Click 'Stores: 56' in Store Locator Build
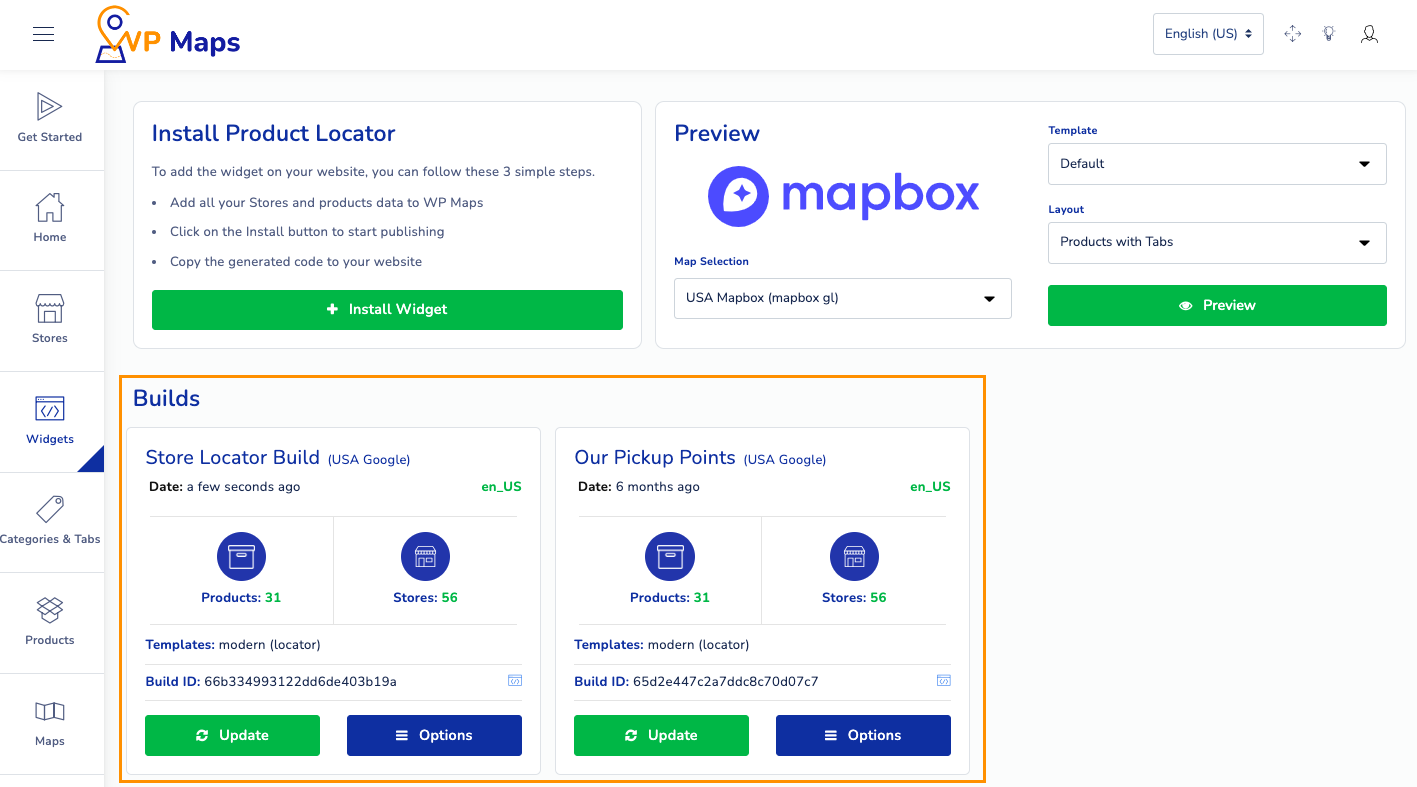The width and height of the screenshot is (1417, 787). tap(425, 597)
